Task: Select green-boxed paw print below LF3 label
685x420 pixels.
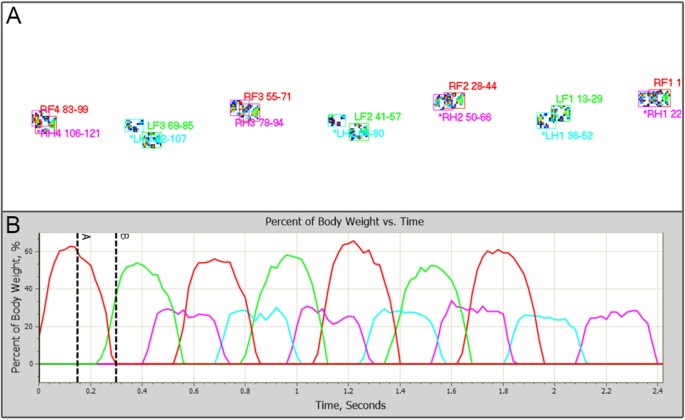Action: coord(152,140)
